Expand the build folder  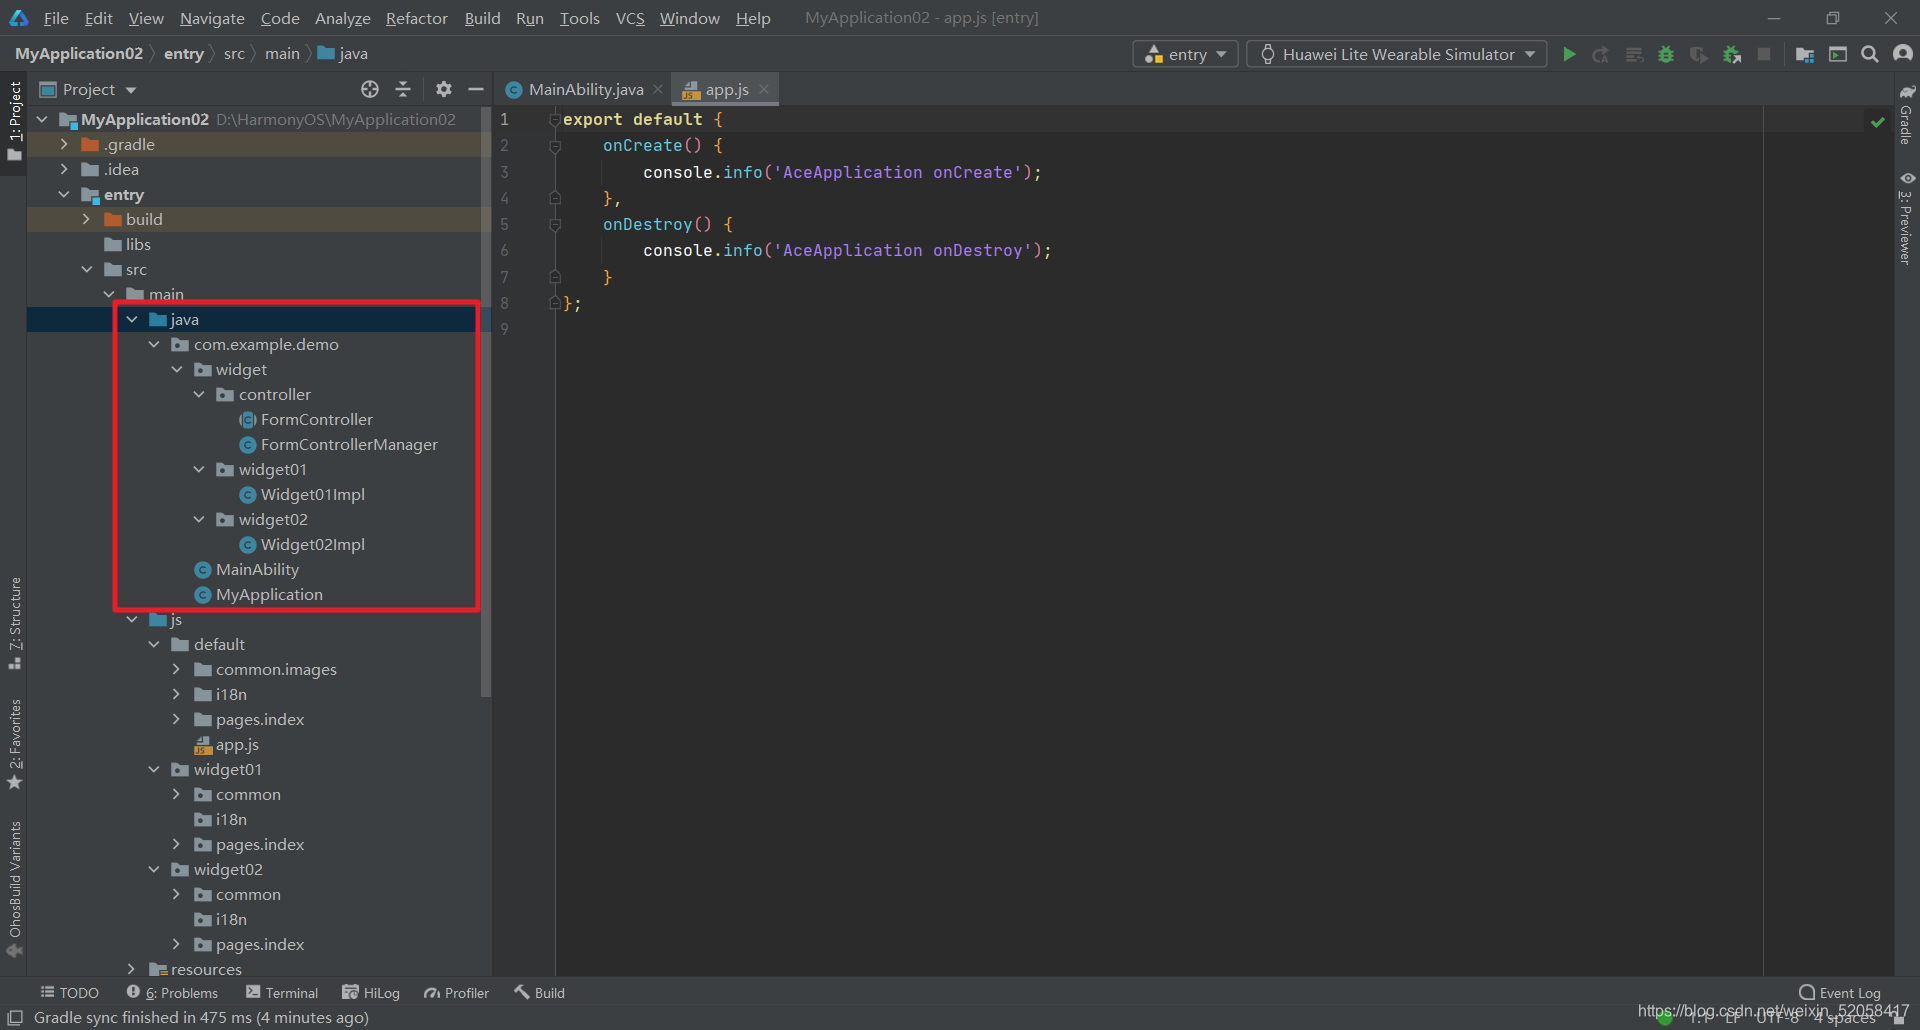(x=86, y=219)
